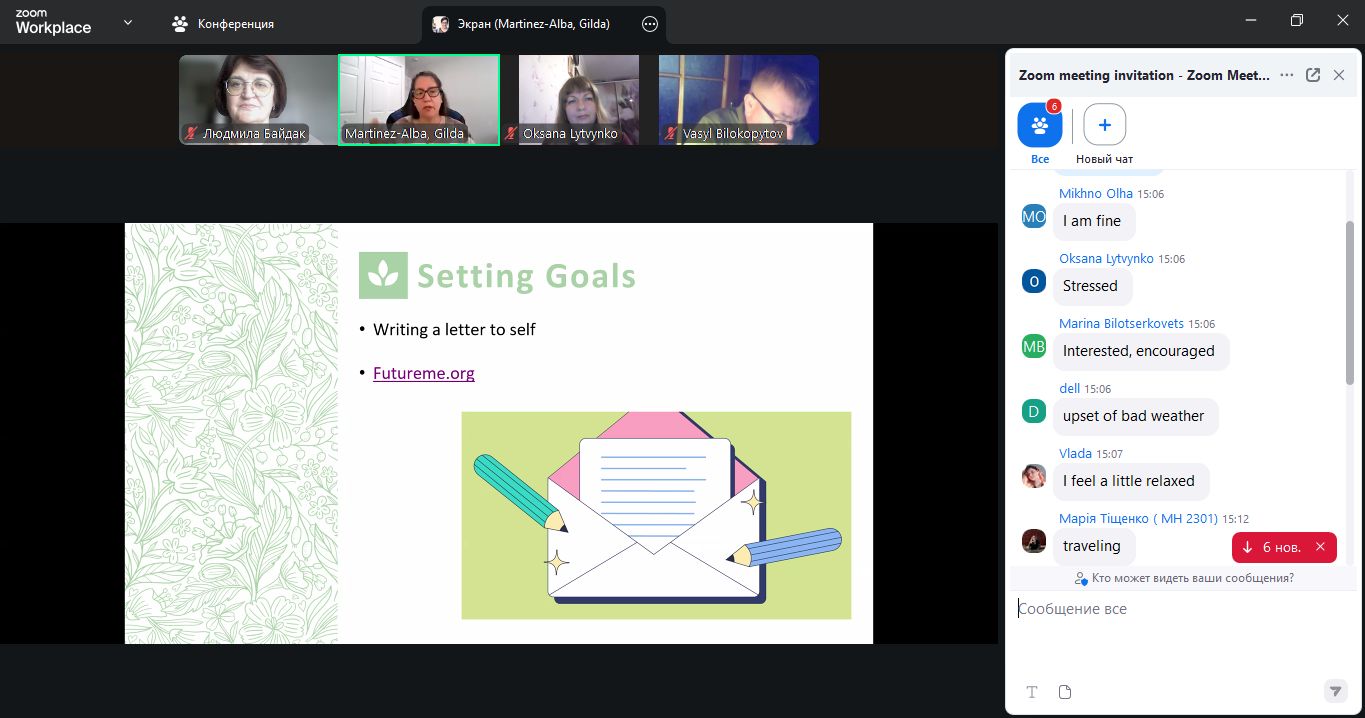Select Oksana Lytvynko's video thumbnail

click(x=578, y=99)
